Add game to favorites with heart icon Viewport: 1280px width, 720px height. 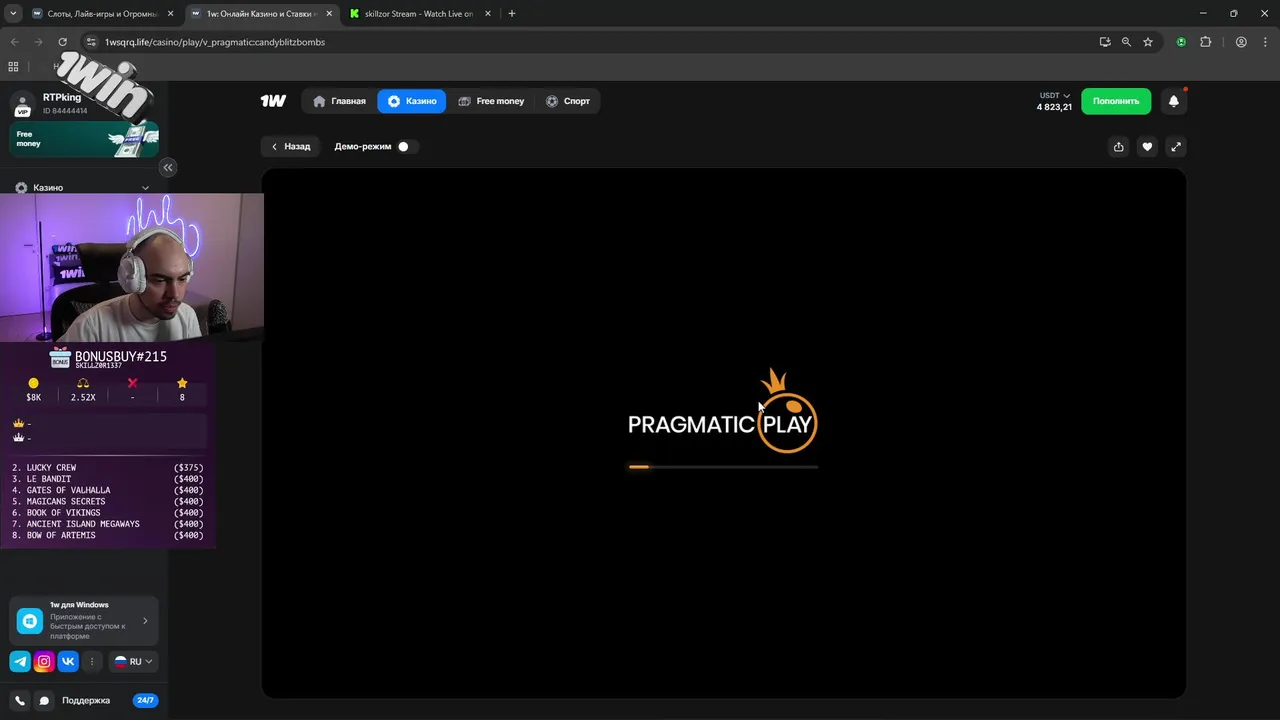[1147, 147]
